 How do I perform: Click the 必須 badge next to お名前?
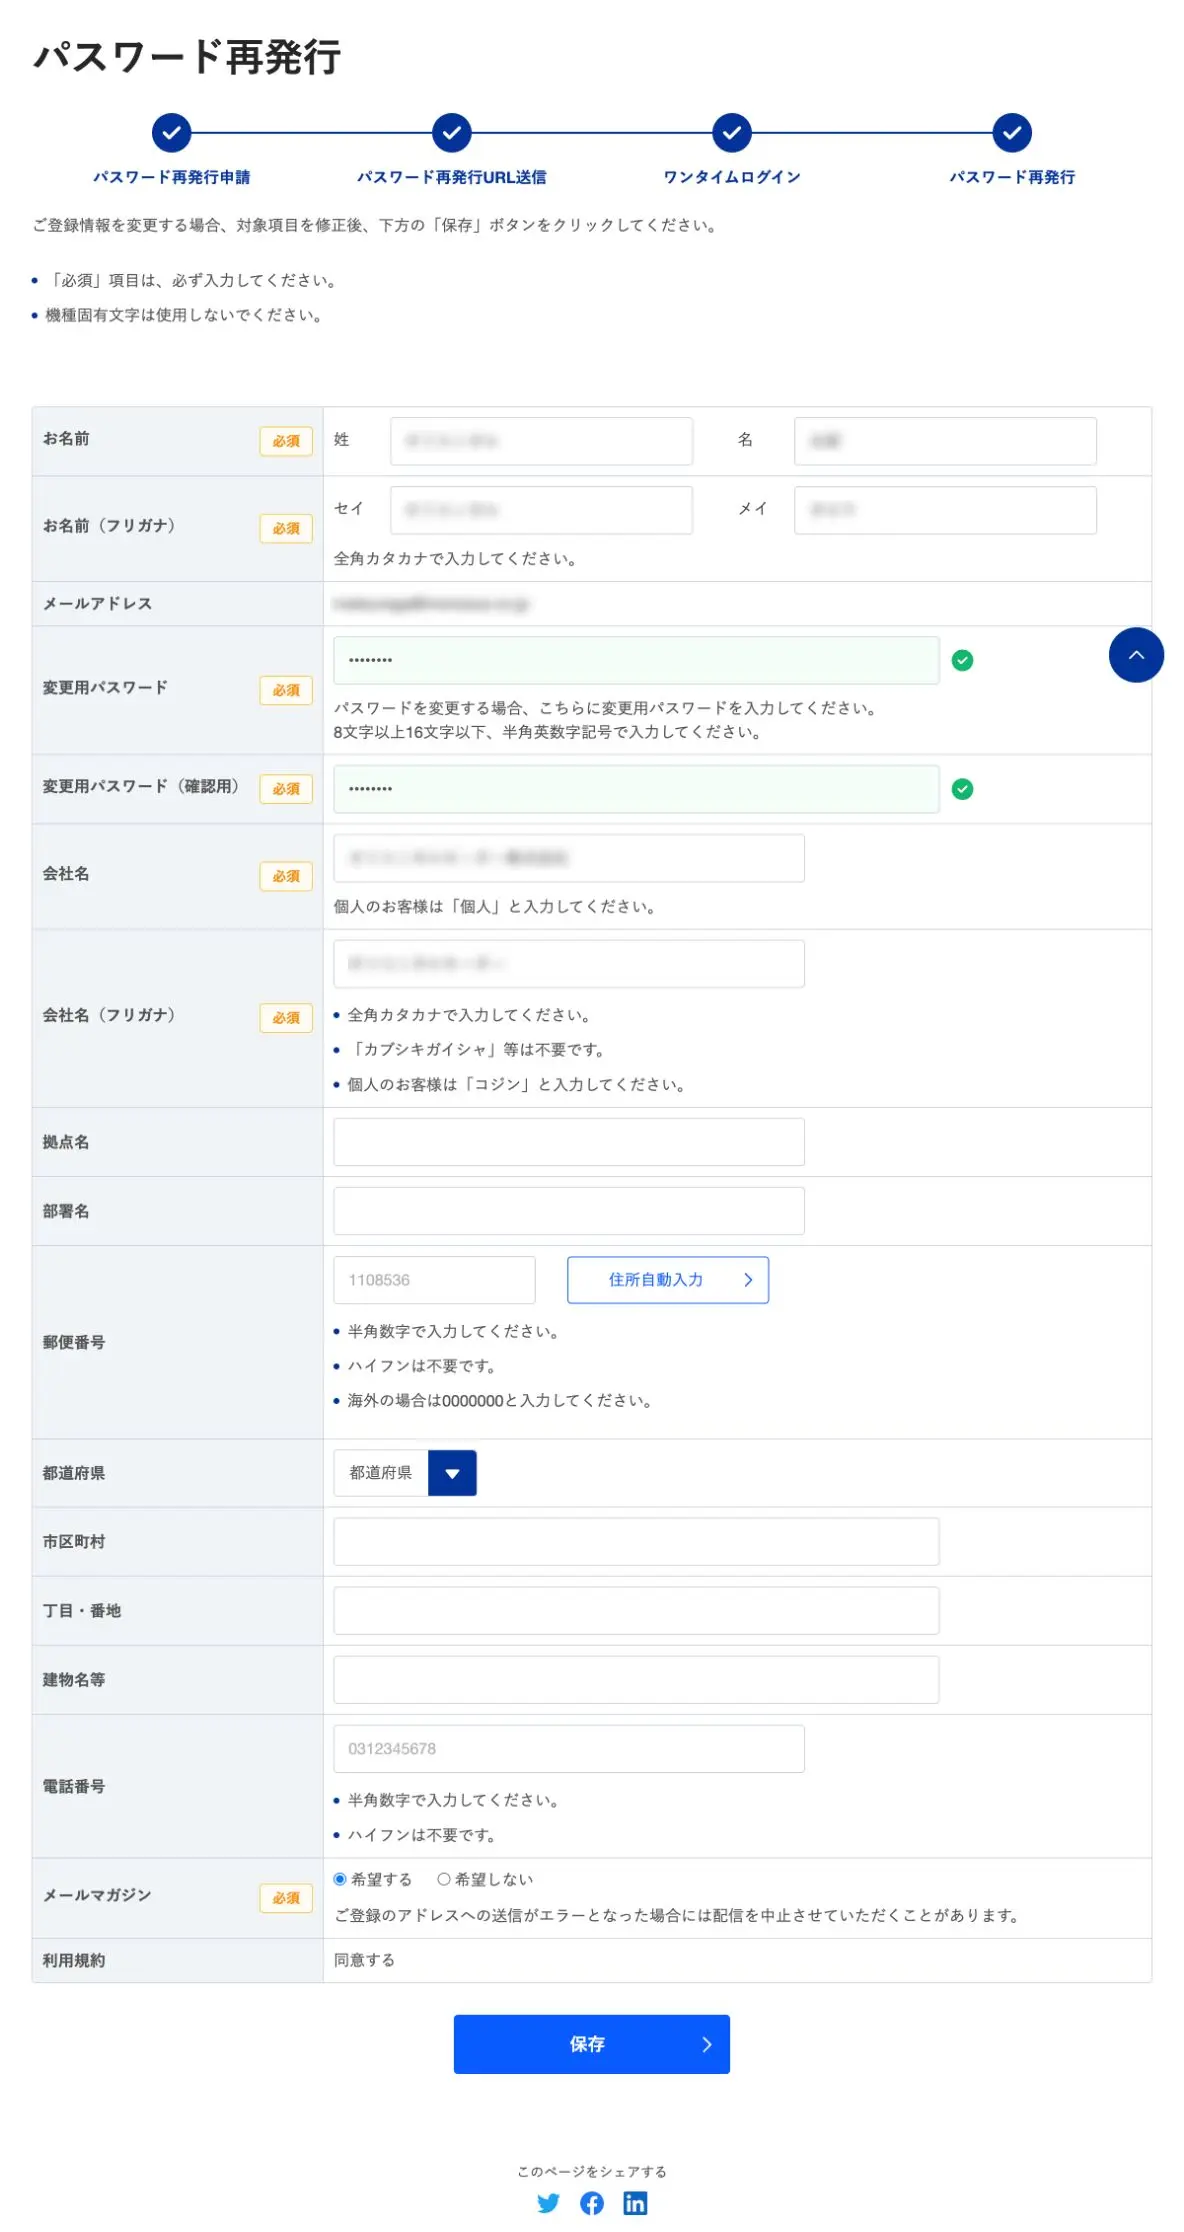pyautogui.click(x=286, y=441)
